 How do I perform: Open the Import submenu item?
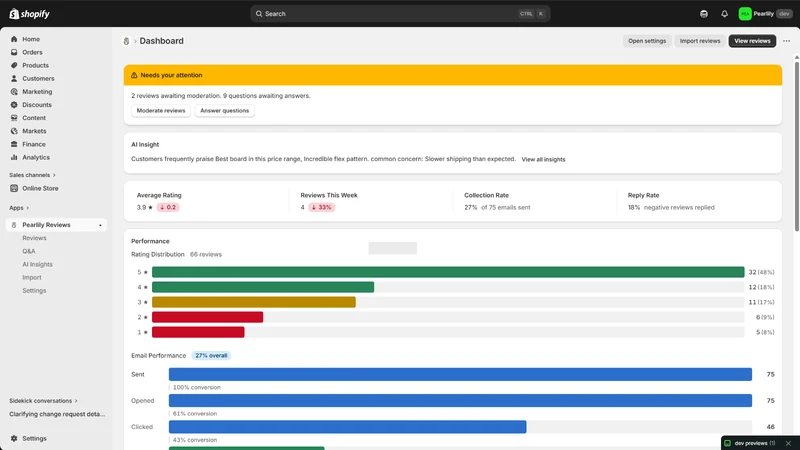[32, 278]
